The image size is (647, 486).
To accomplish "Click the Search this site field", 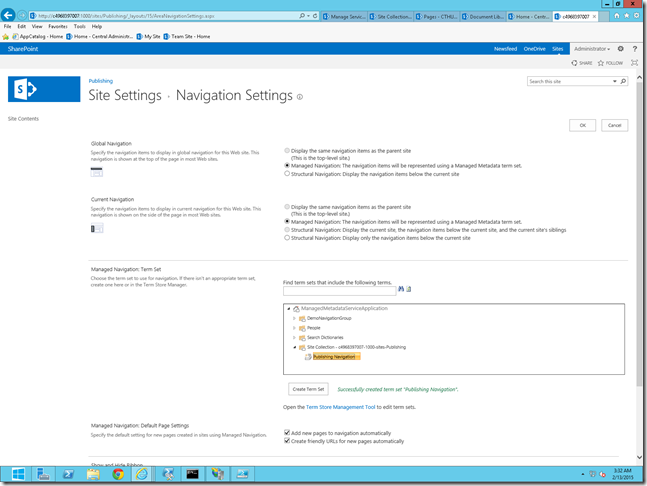I will (569, 81).
